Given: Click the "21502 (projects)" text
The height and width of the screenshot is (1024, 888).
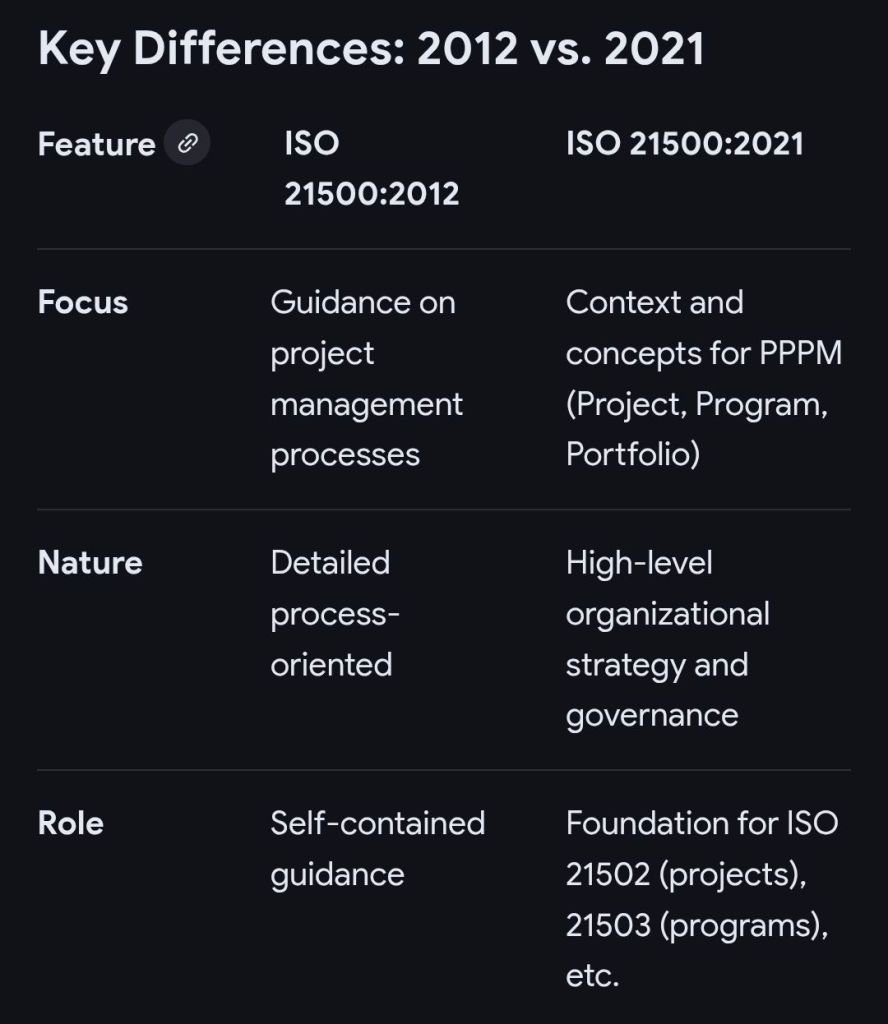Looking at the screenshot, I should (x=686, y=874).
